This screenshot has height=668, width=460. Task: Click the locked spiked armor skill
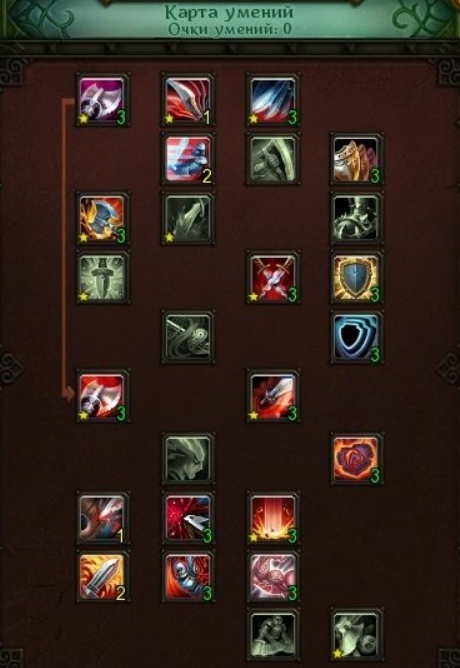click(357, 218)
